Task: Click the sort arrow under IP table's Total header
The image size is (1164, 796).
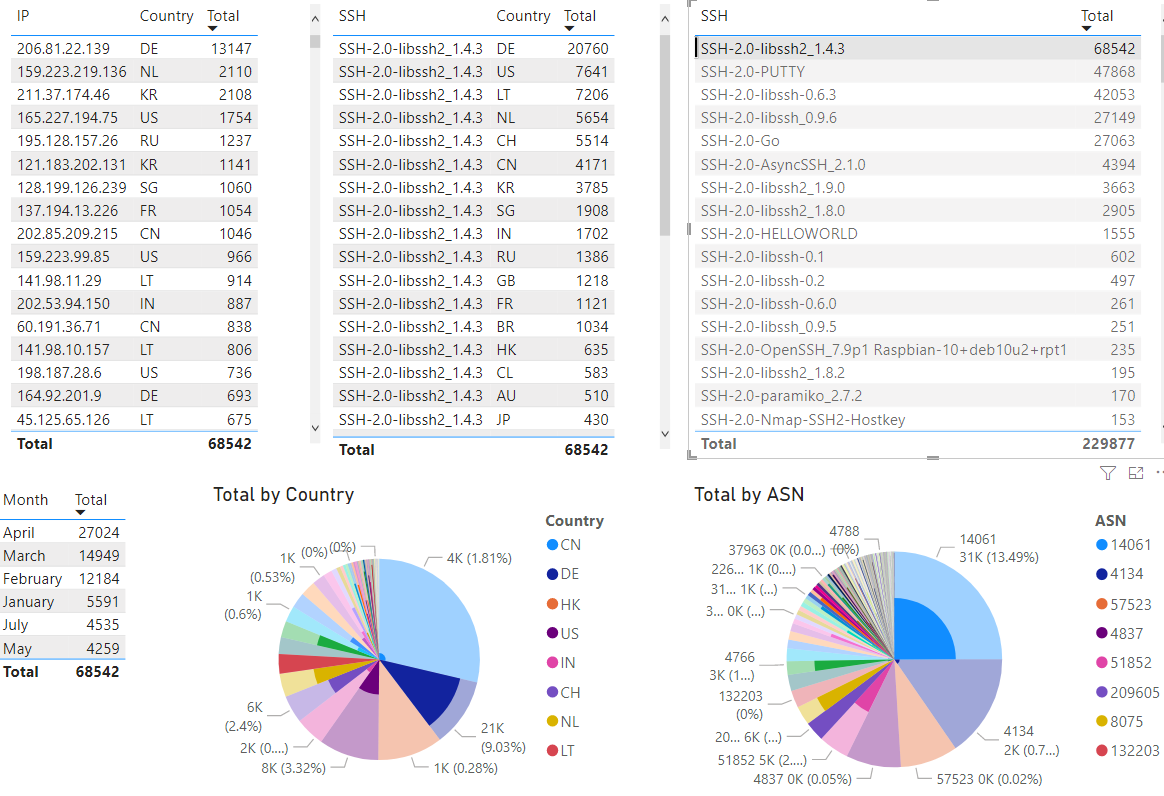Action: [214, 31]
